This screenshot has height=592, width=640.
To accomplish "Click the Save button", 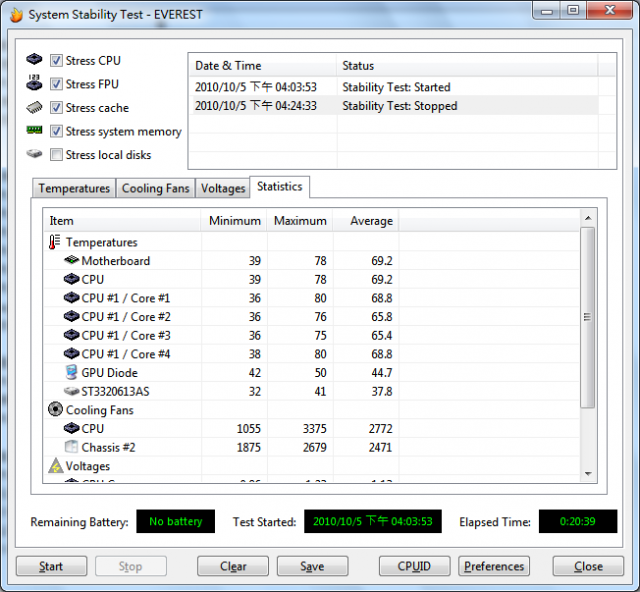I will pyautogui.click(x=312, y=566).
